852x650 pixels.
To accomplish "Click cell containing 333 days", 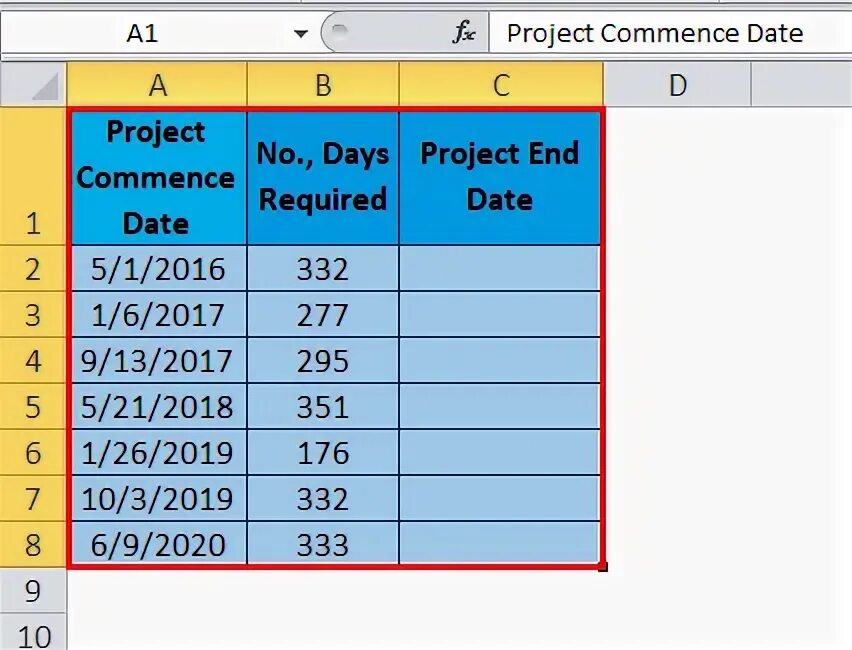I will [323, 544].
